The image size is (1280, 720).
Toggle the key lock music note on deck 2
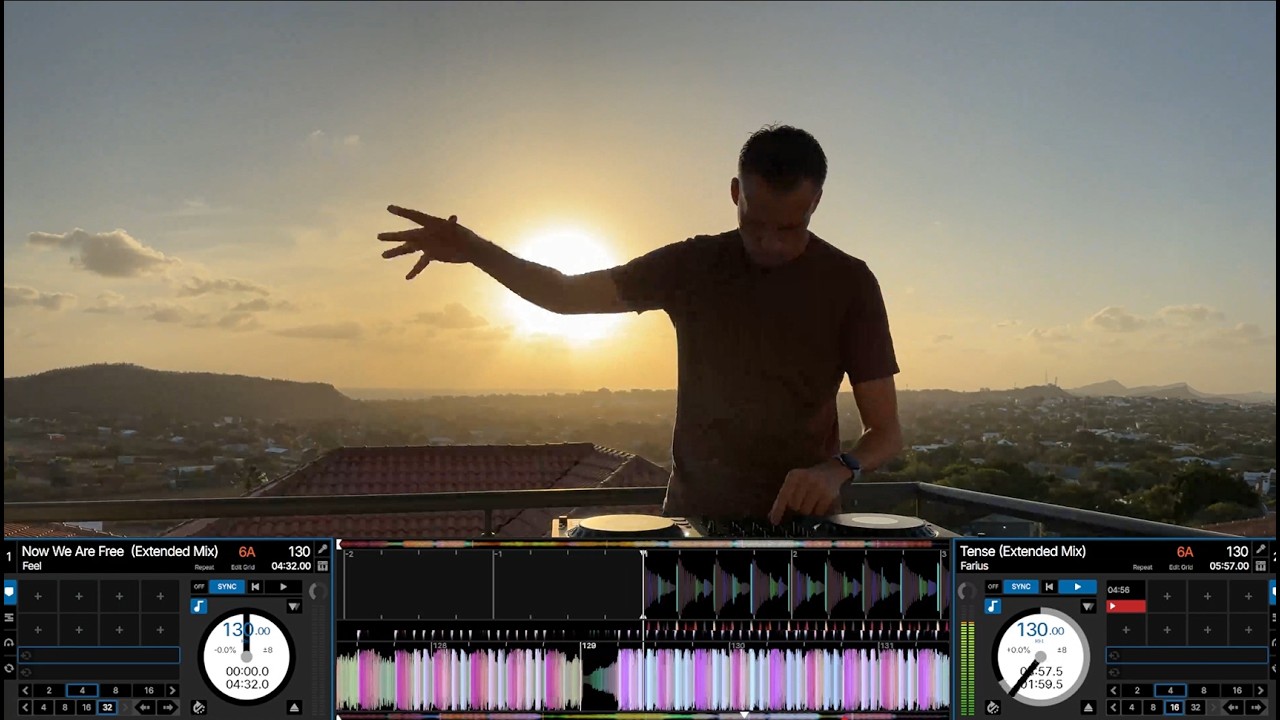pos(993,606)
